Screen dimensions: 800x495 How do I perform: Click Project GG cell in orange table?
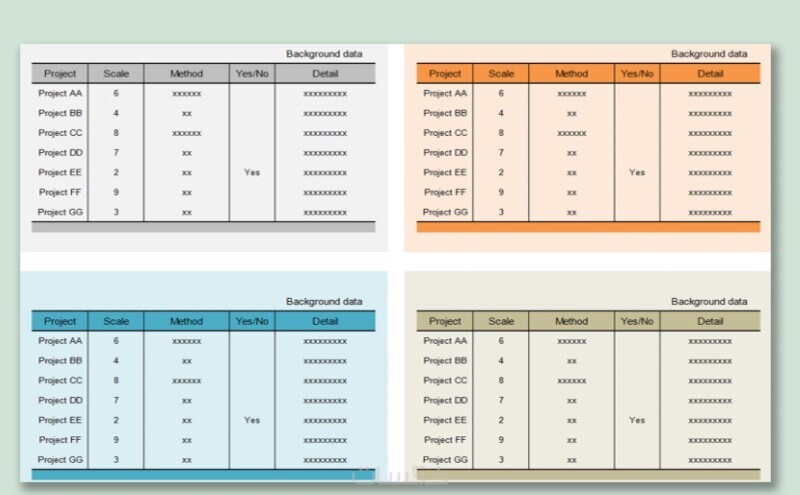445,212
